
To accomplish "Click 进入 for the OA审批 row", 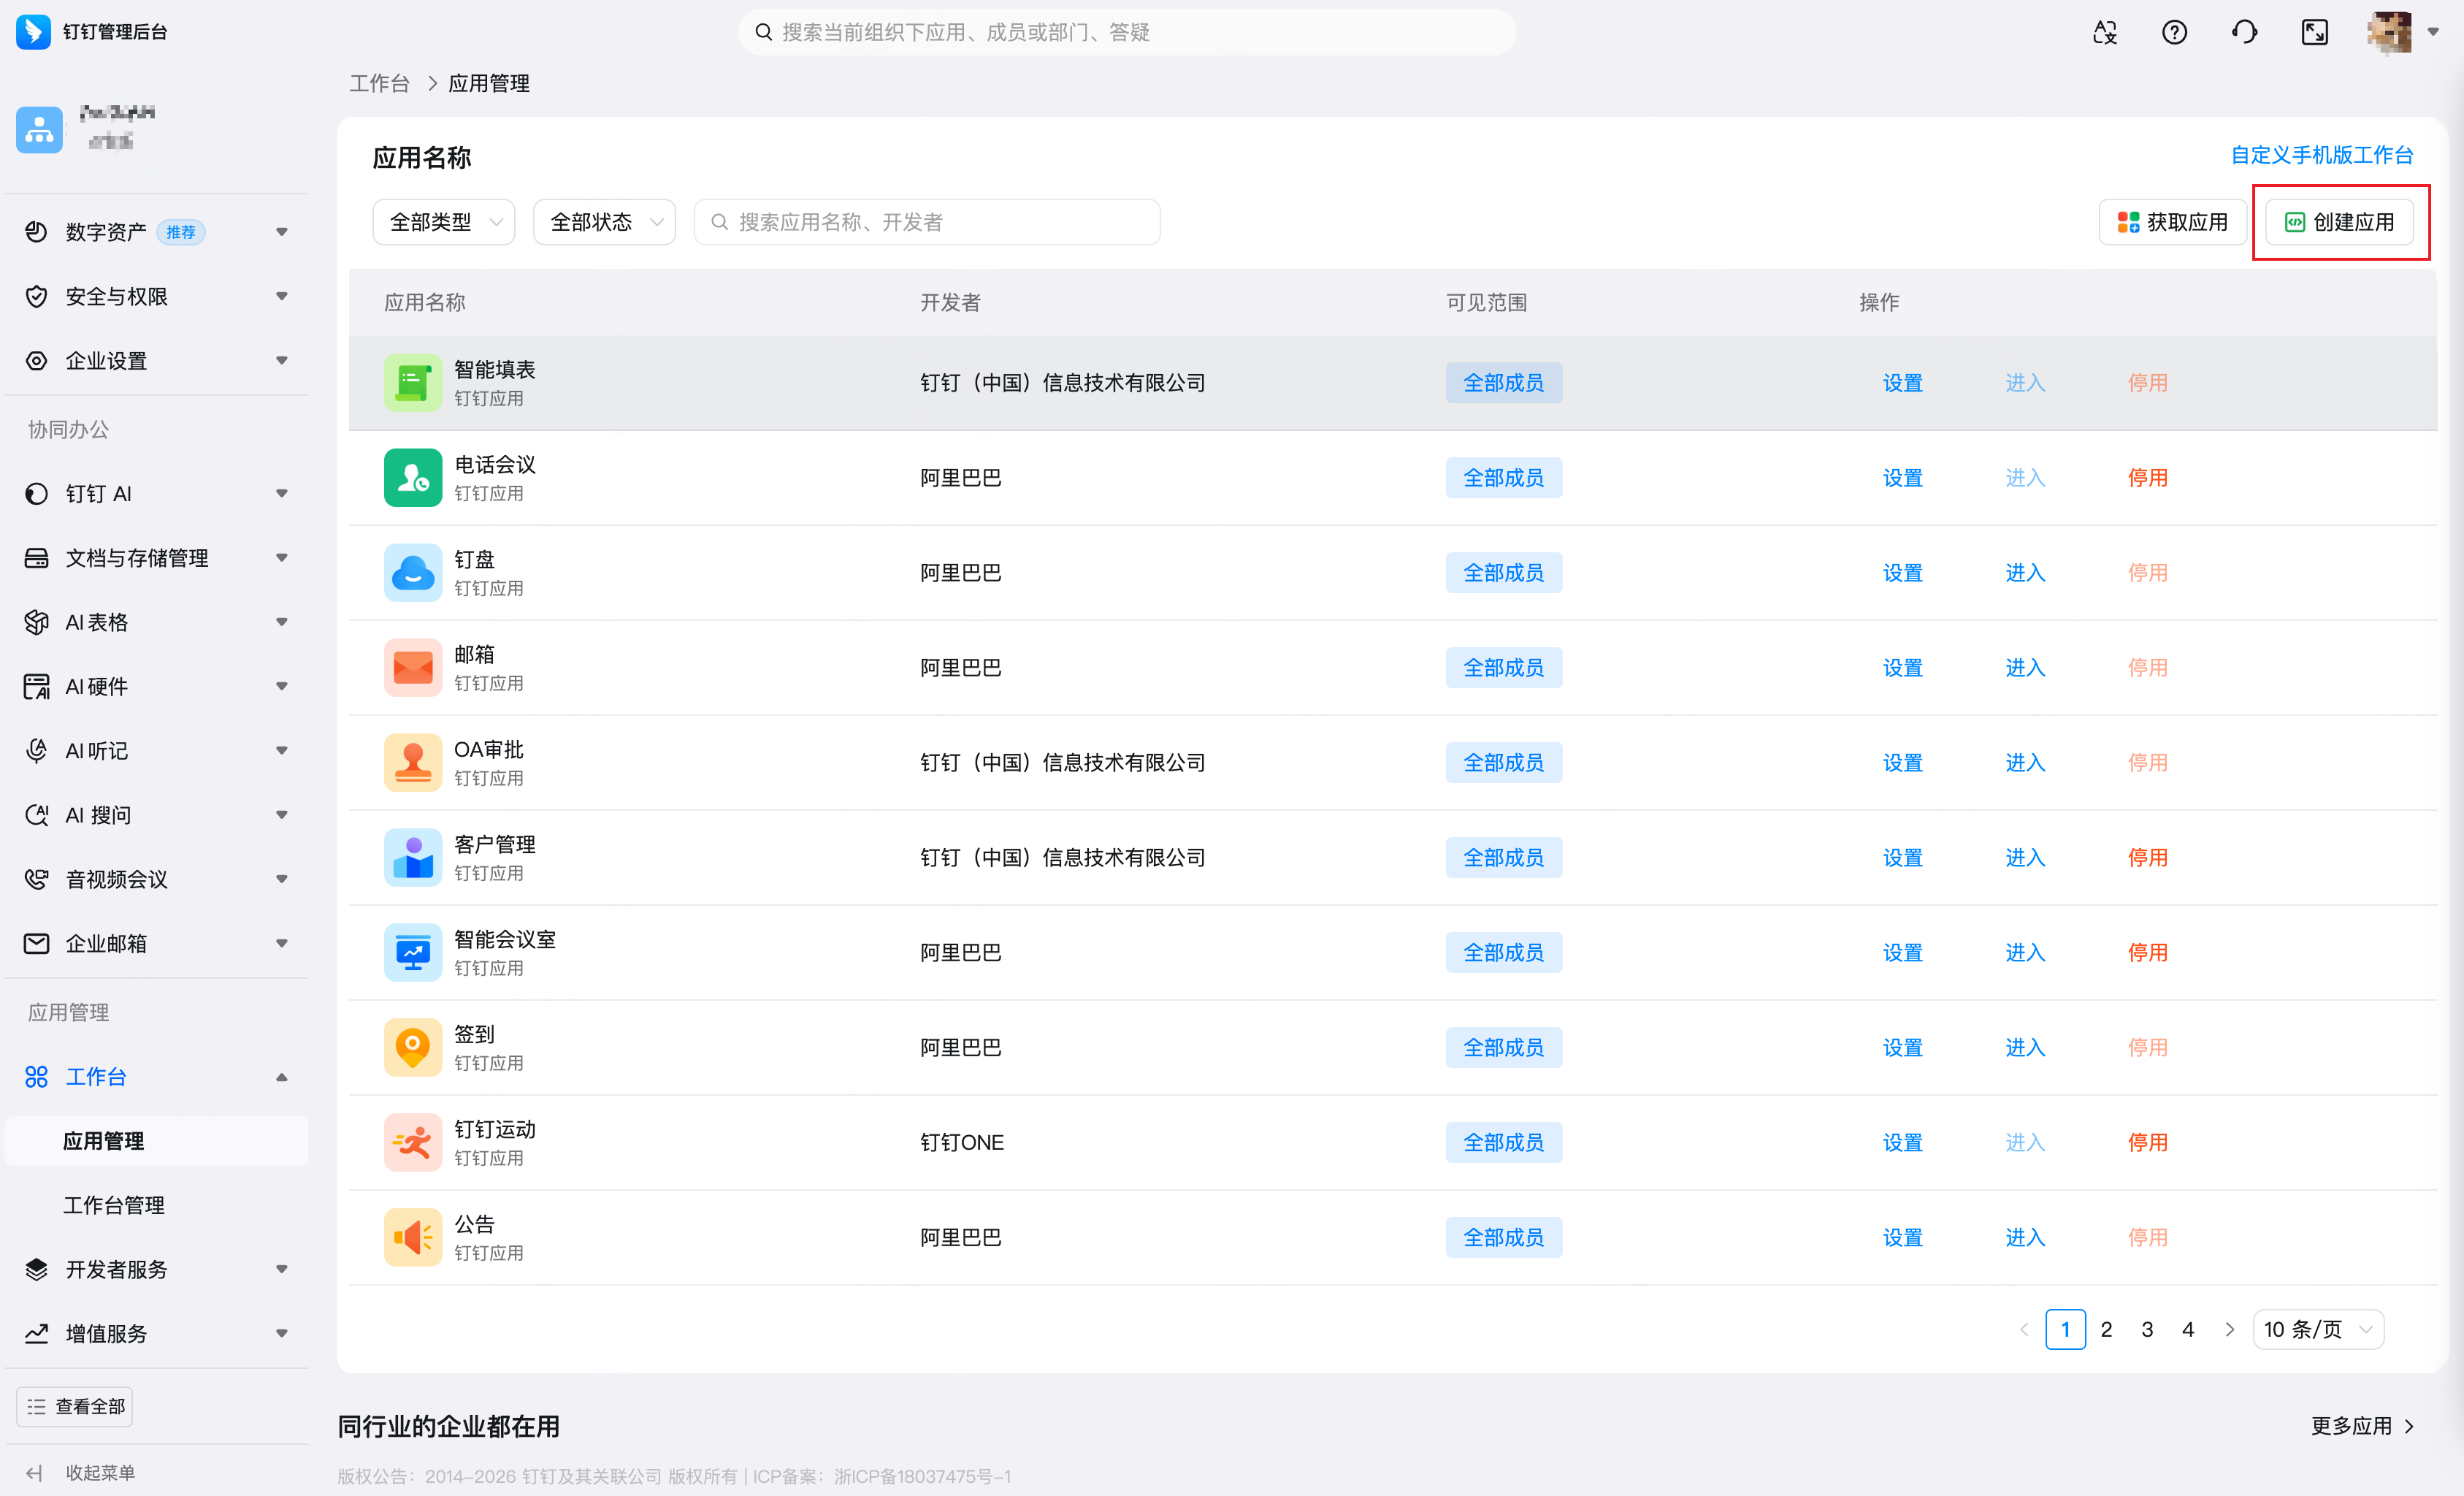I will pyautogui.click(x=2025, y=763).
